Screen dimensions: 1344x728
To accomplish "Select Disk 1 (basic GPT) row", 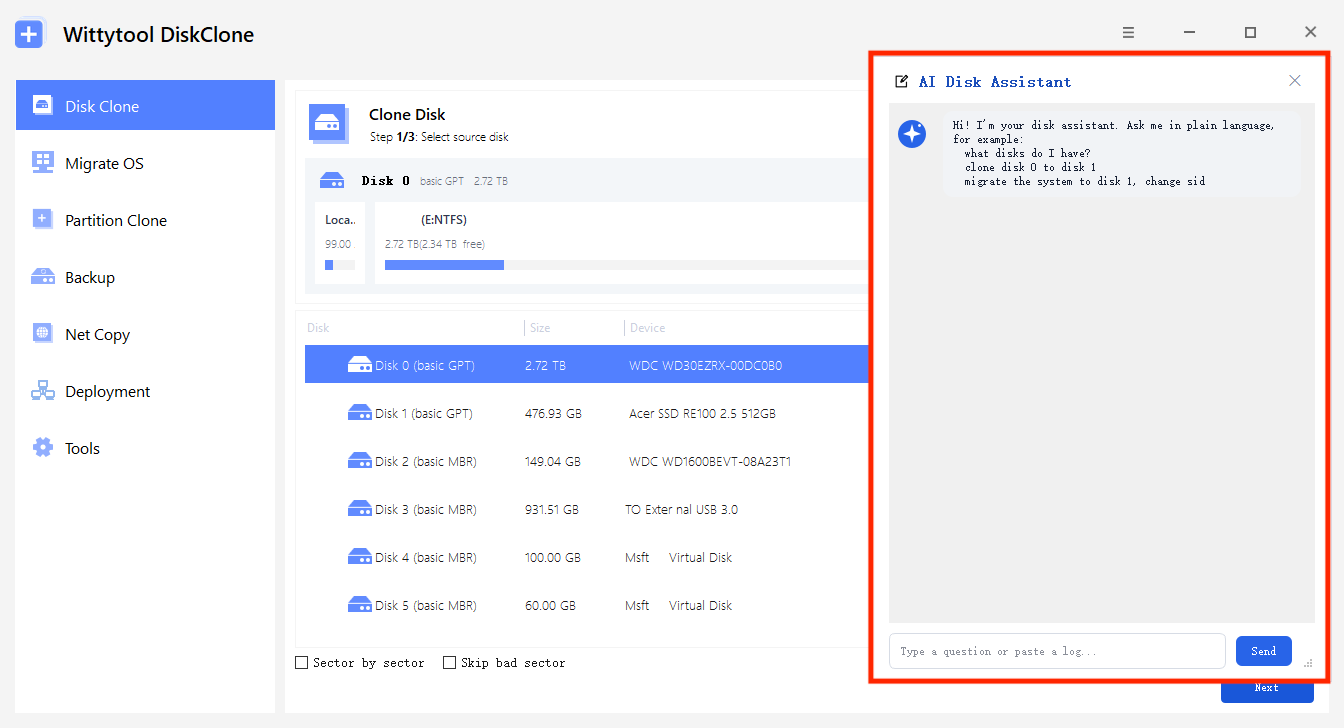I will pos(587,413).
